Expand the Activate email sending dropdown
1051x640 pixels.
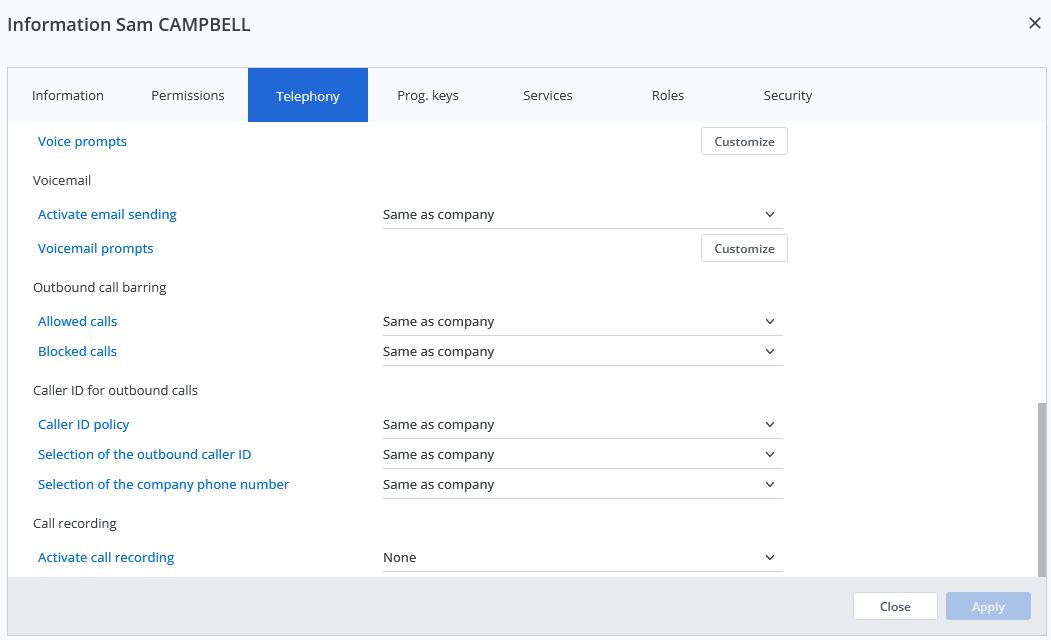(x=582, y=215)
